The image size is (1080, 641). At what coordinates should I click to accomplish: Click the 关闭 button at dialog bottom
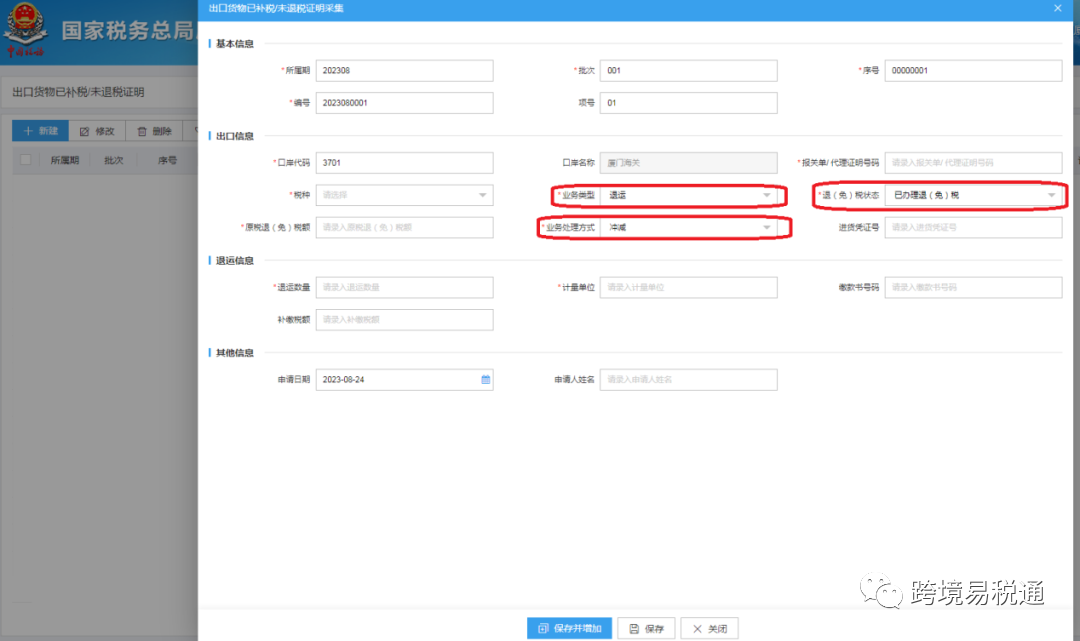709,628
